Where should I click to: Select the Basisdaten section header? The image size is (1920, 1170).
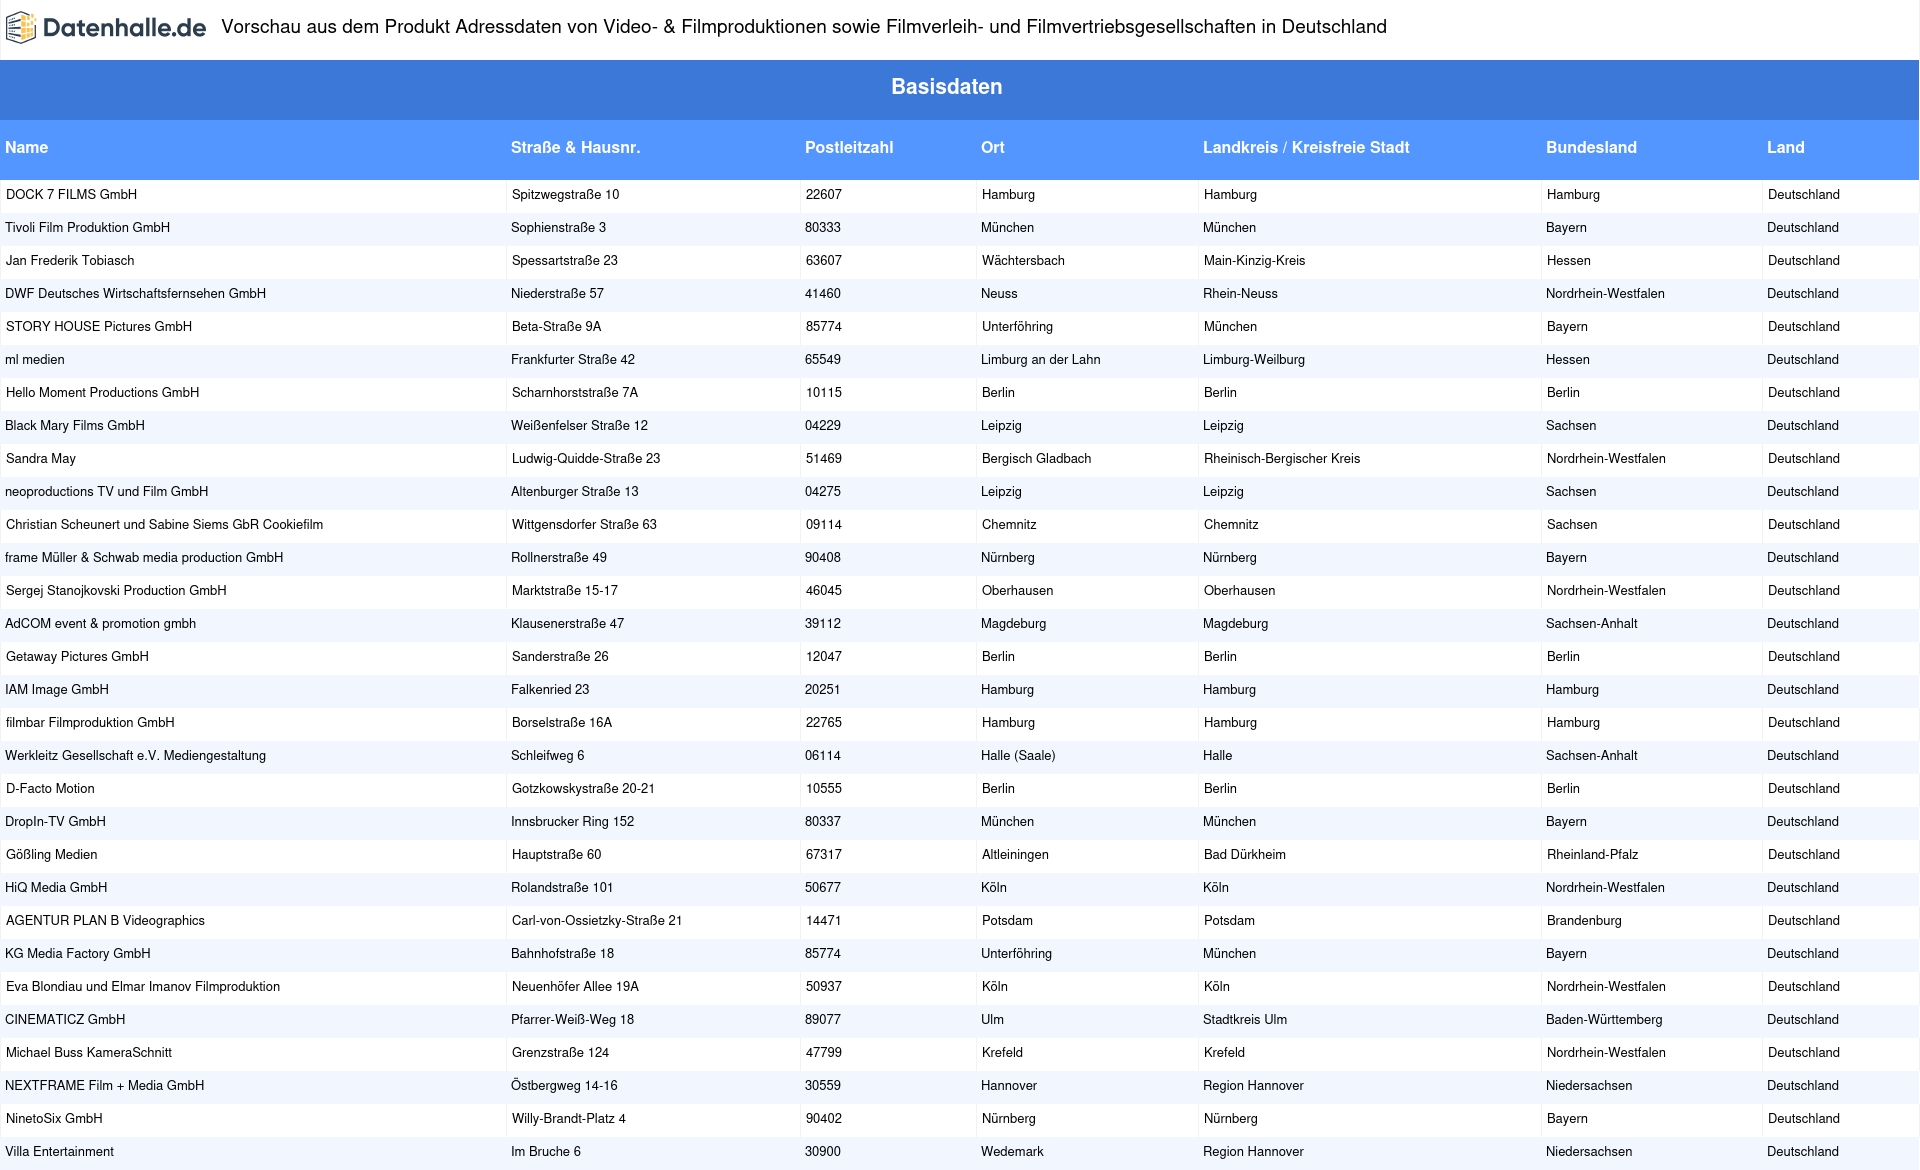click(946, 87)
